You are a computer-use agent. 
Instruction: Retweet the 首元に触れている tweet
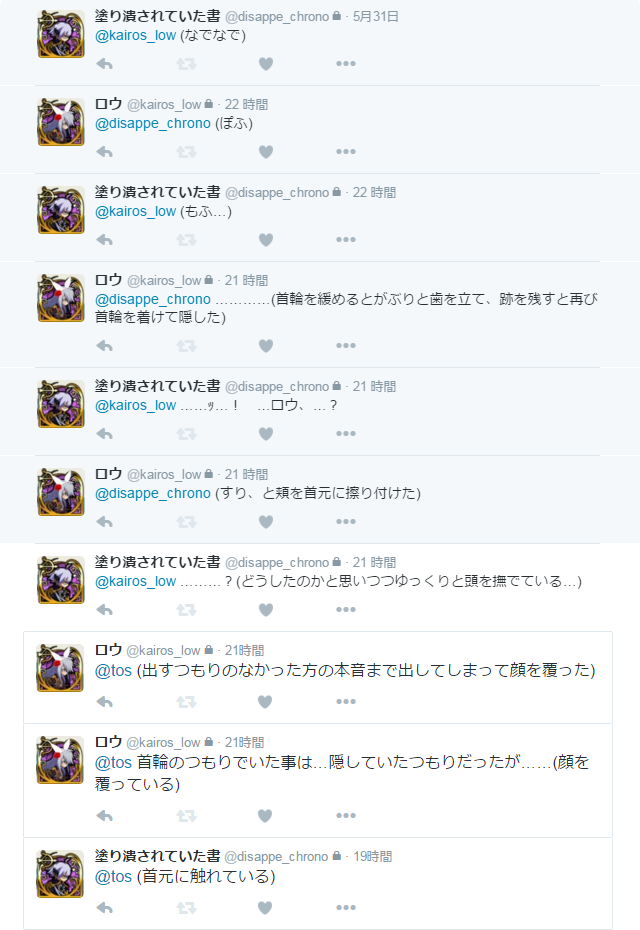pyautogui.click(x=186, y=907)
